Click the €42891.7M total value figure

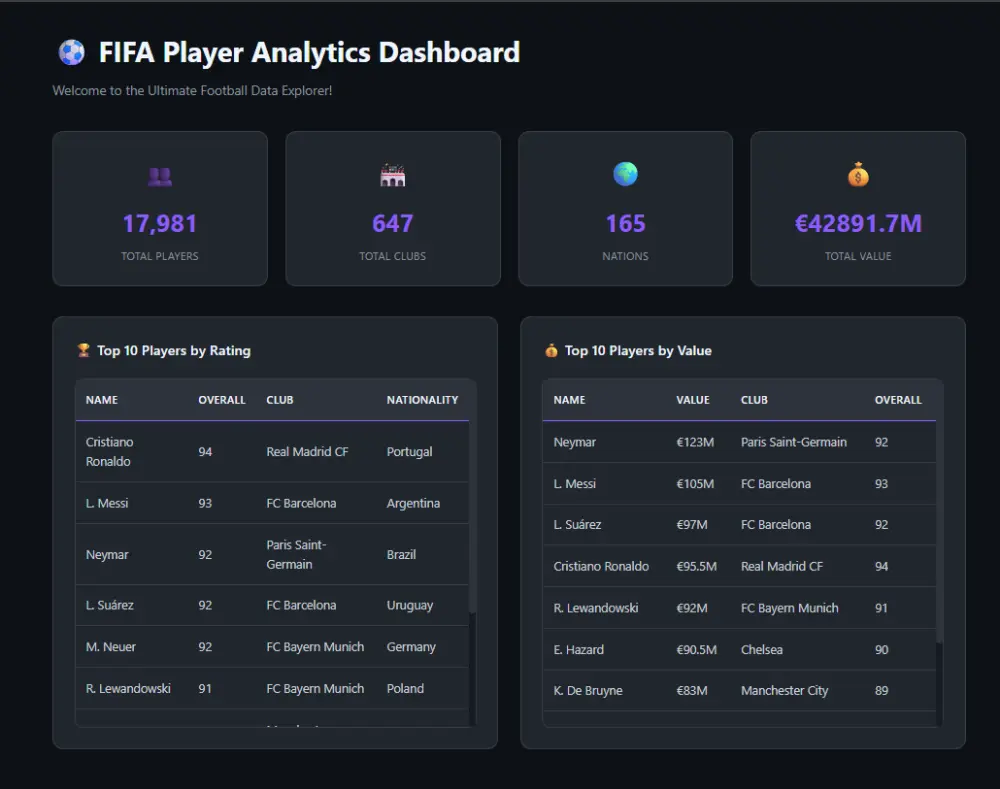tap(858, 224)
